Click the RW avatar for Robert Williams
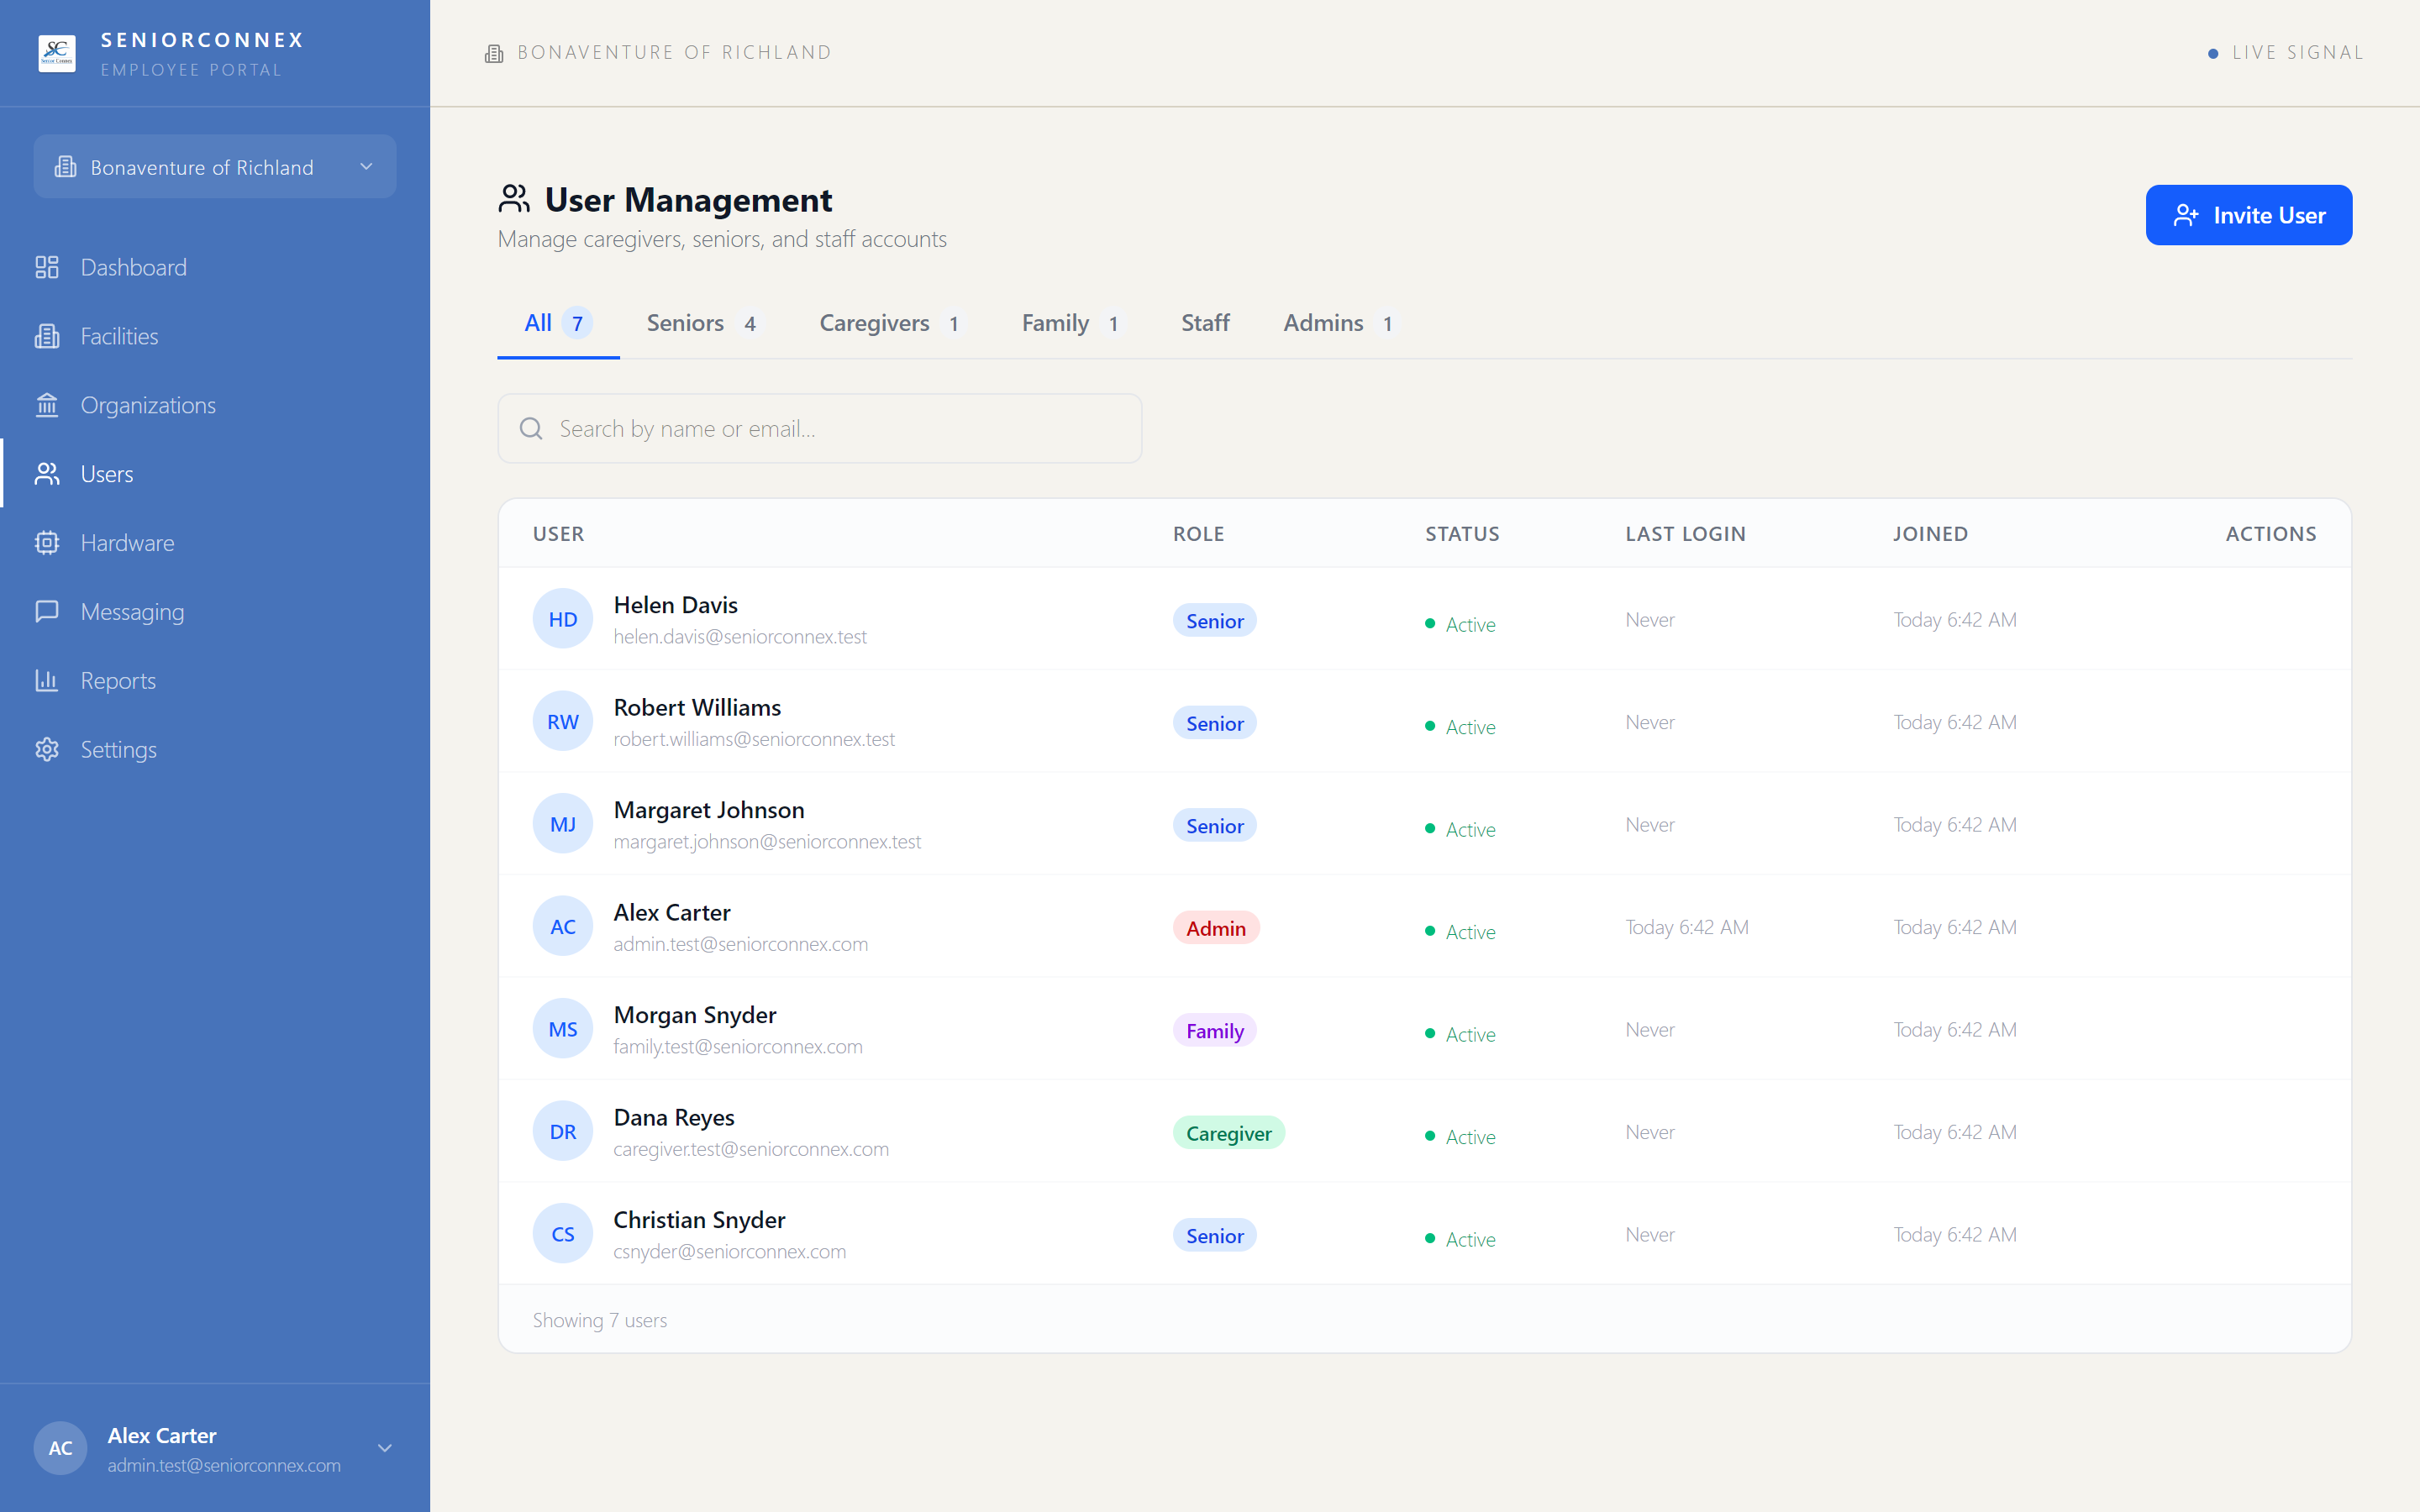The width and height of the screenshot is (2420, 1512). click(x=563, y=722)
